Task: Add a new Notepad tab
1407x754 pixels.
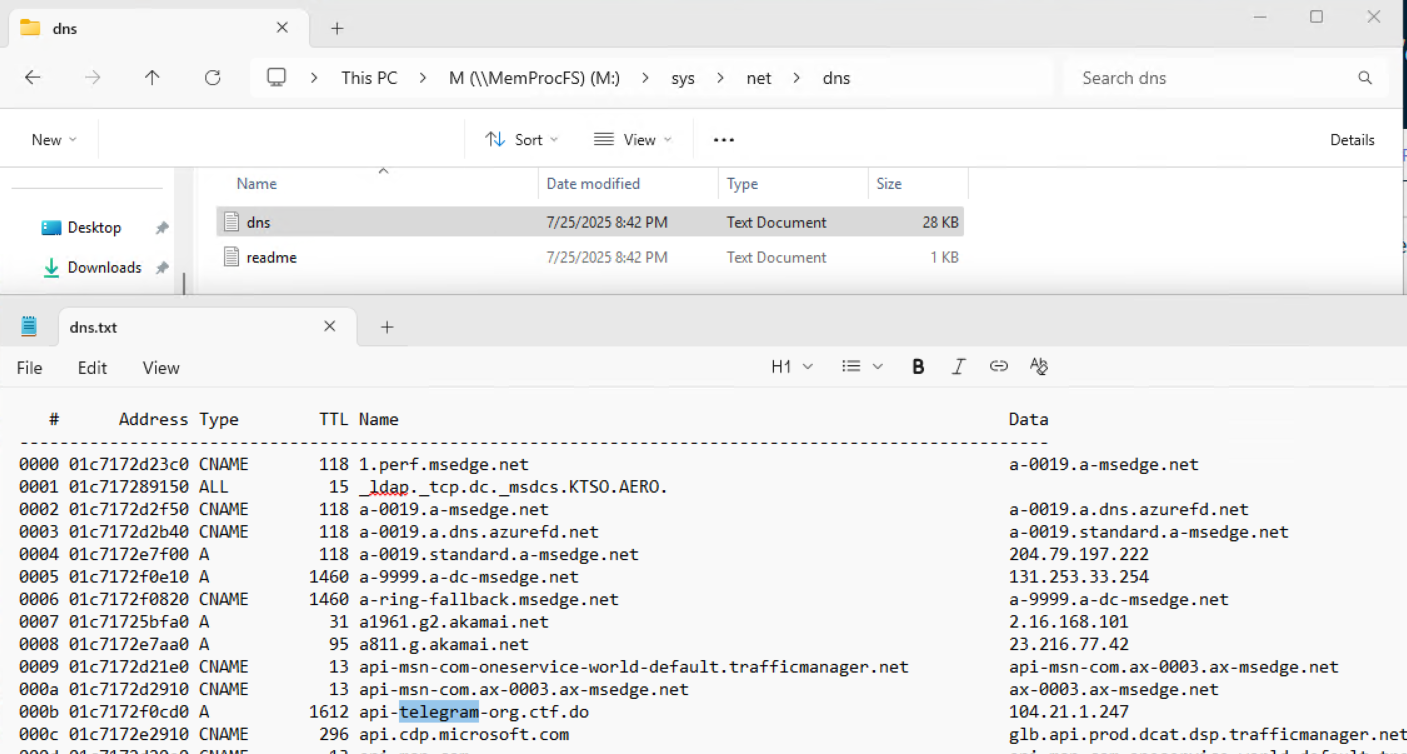Action: [387, 327]
